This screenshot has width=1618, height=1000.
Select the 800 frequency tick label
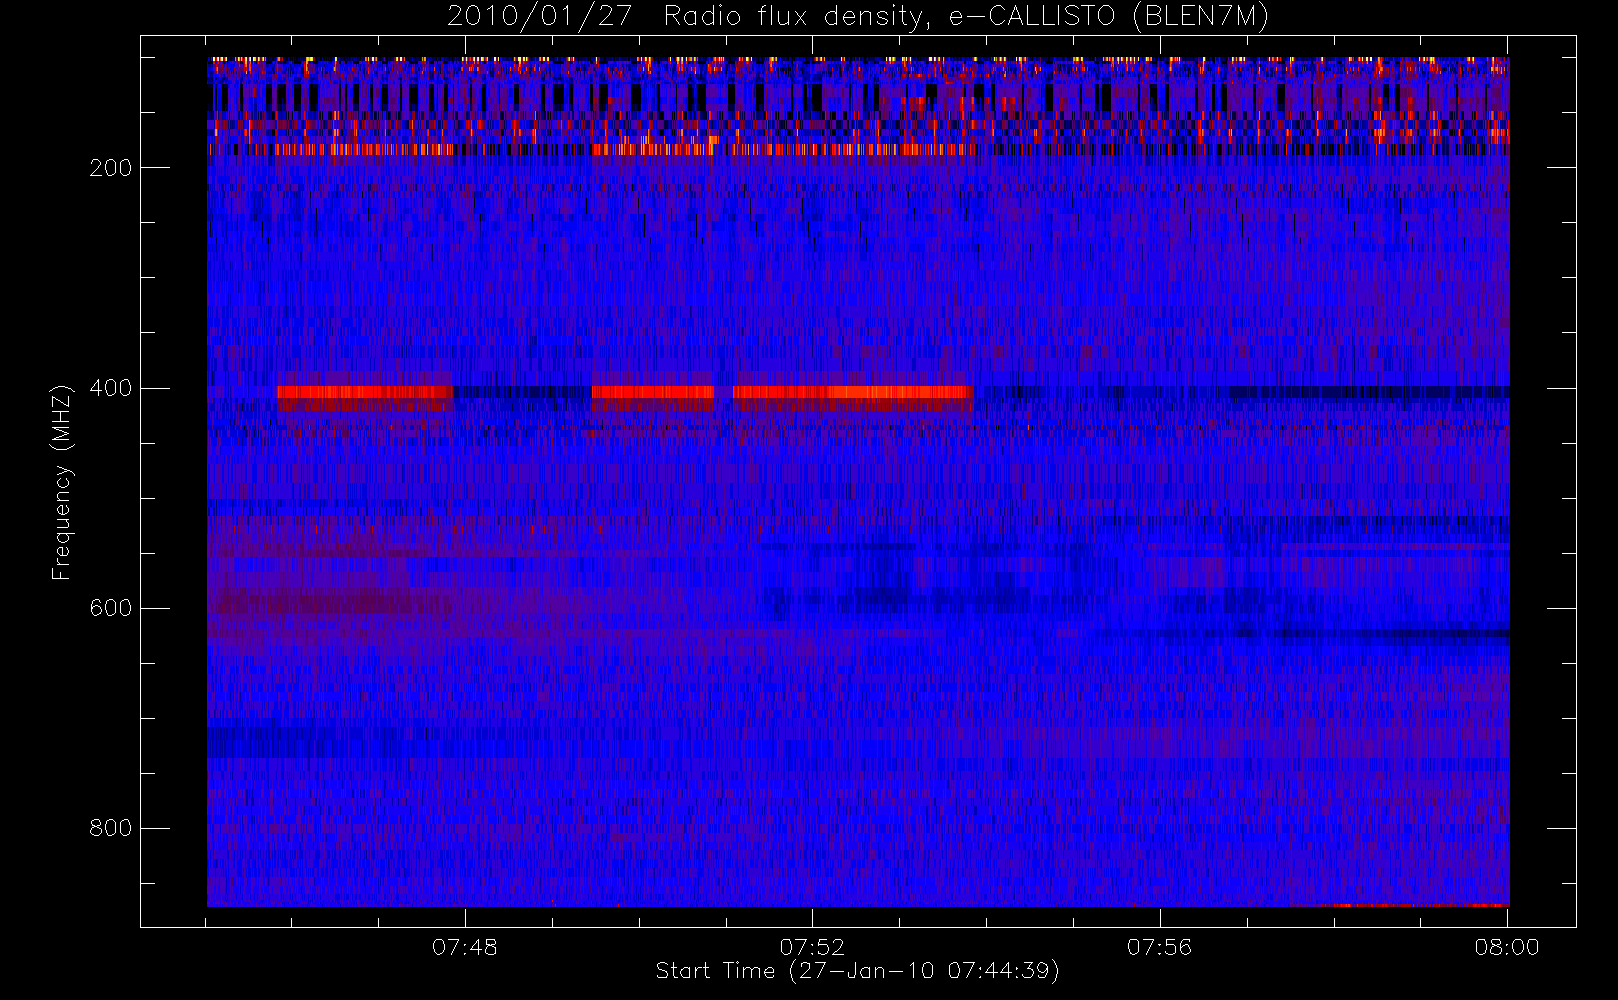(x=111, y=828)
